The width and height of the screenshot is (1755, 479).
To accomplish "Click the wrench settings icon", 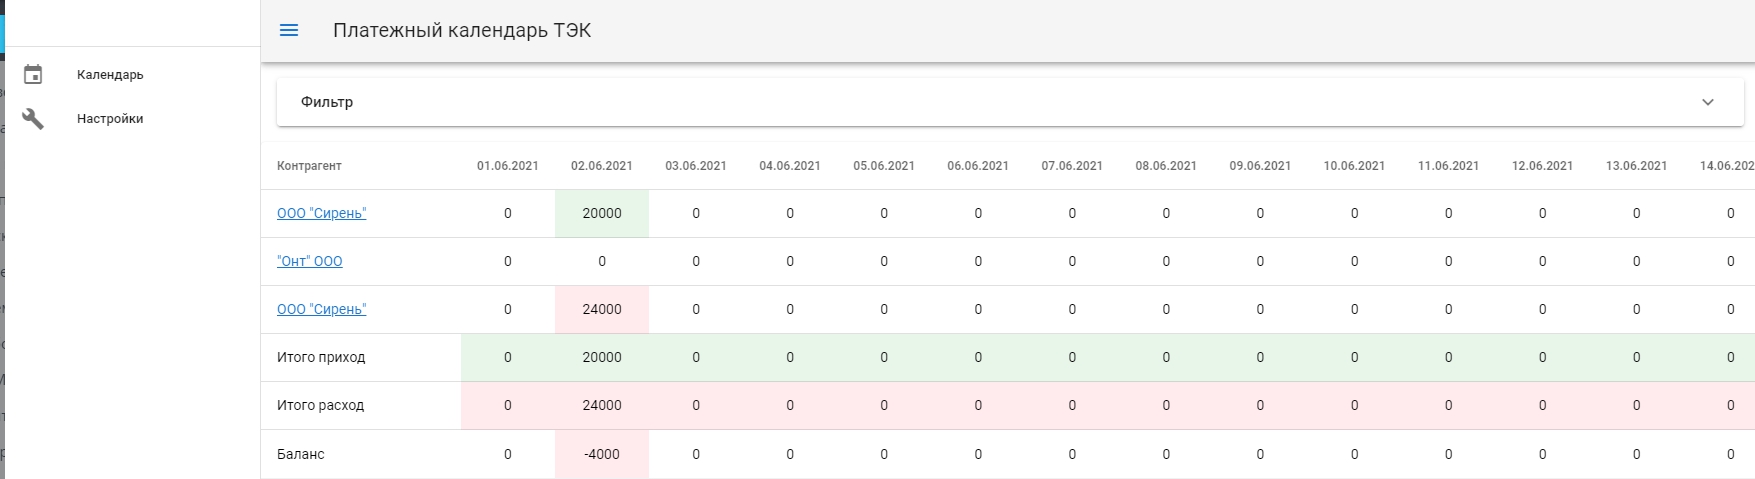I will click(x=33, y=119).
